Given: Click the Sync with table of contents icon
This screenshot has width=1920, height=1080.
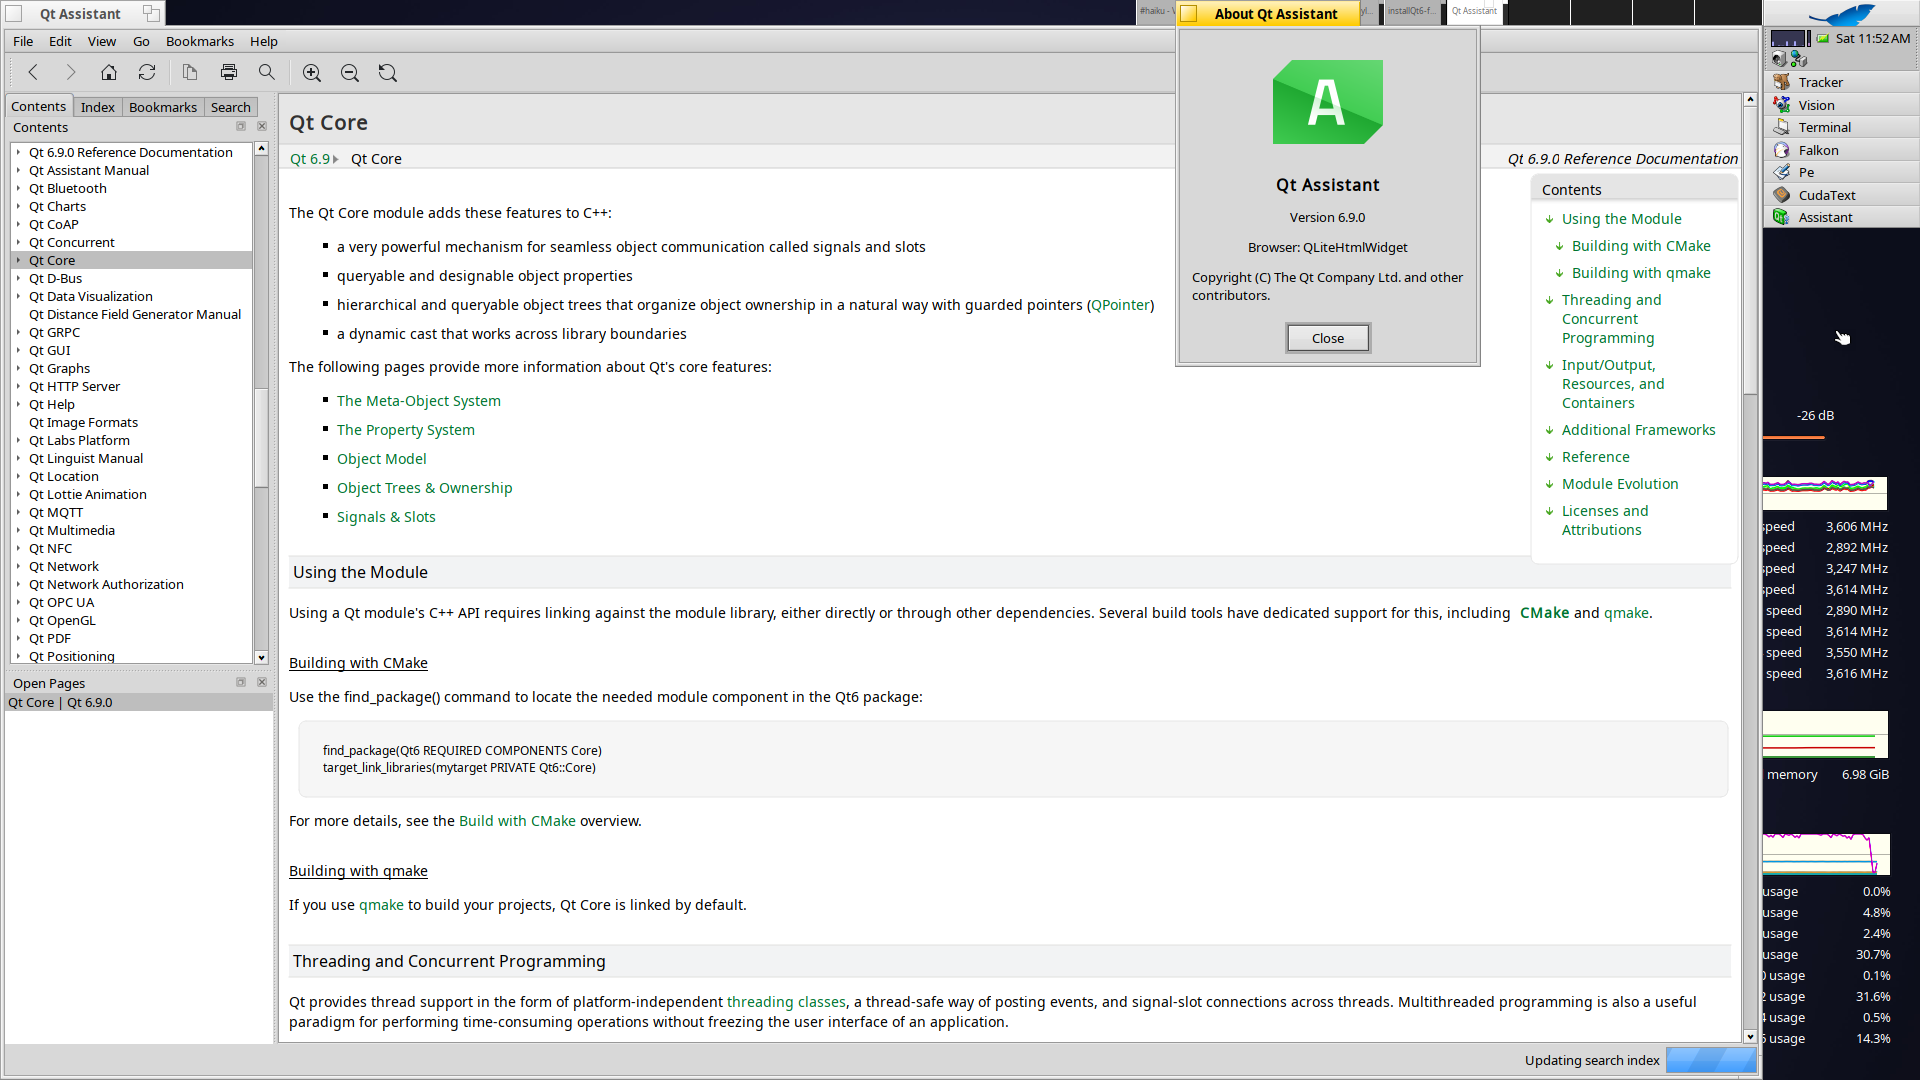Looking at the screenshot, I should point(147,72).
